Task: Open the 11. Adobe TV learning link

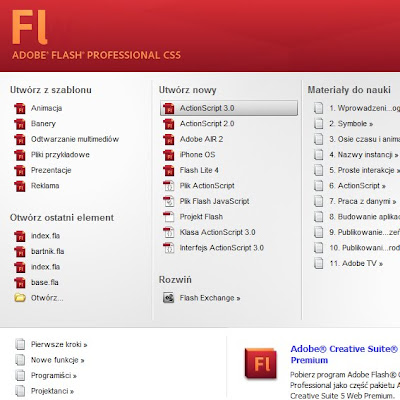Action: point(356,263)
